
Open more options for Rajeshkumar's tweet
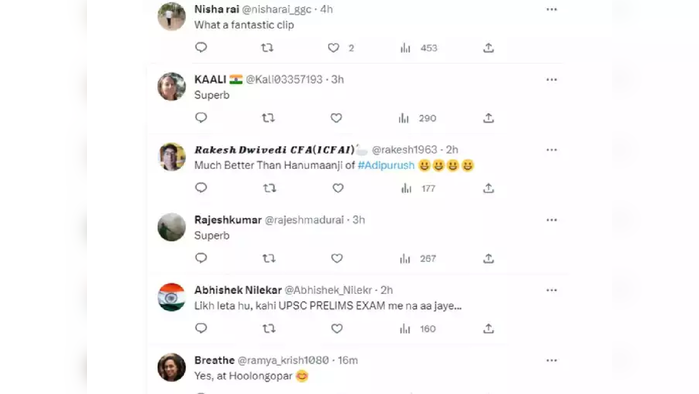551,220
